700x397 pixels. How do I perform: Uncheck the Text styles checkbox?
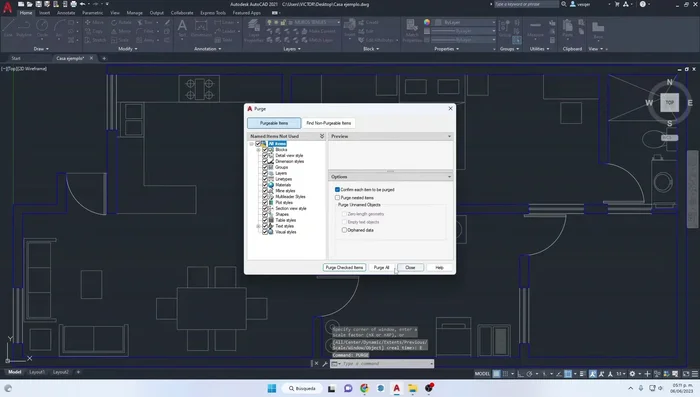point(265,226)
